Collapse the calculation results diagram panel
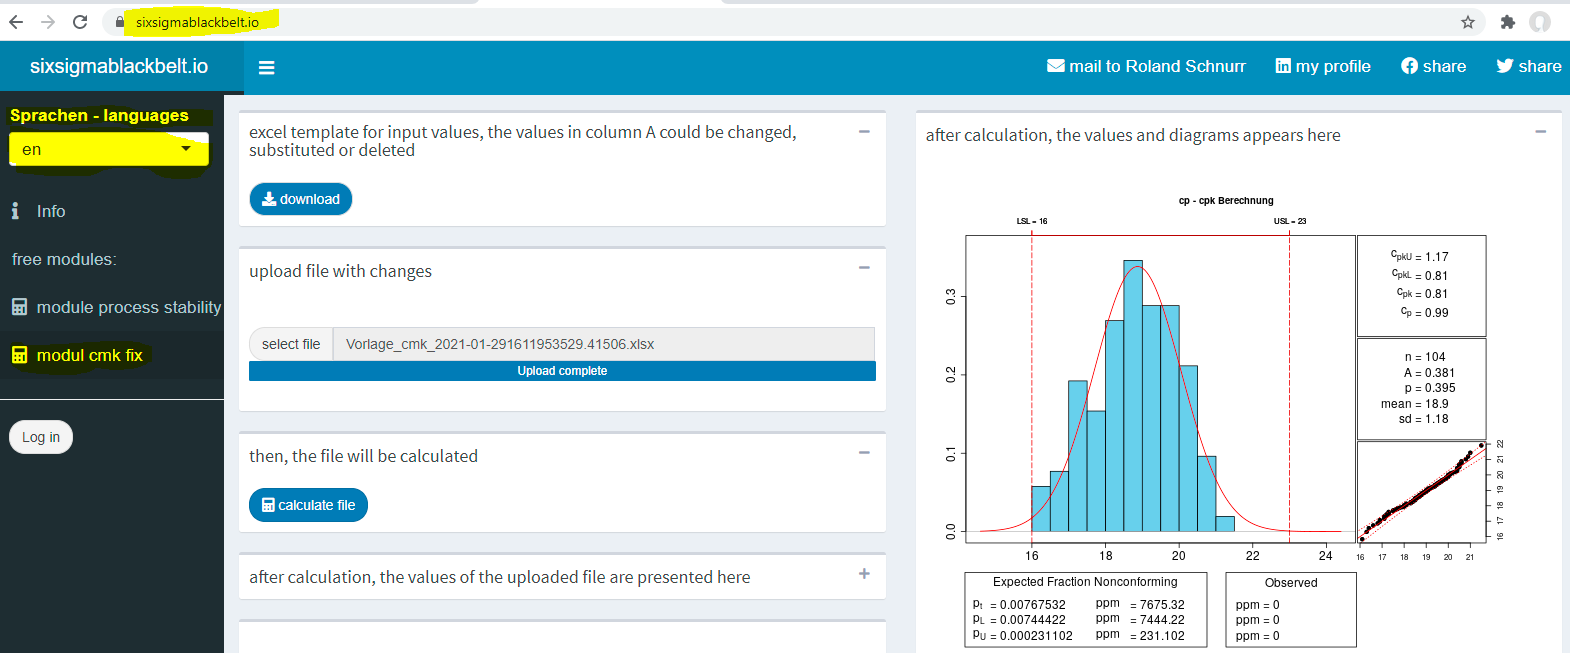The height and width of the screenshot is (653, 1570). click(x=1540, y=132)
